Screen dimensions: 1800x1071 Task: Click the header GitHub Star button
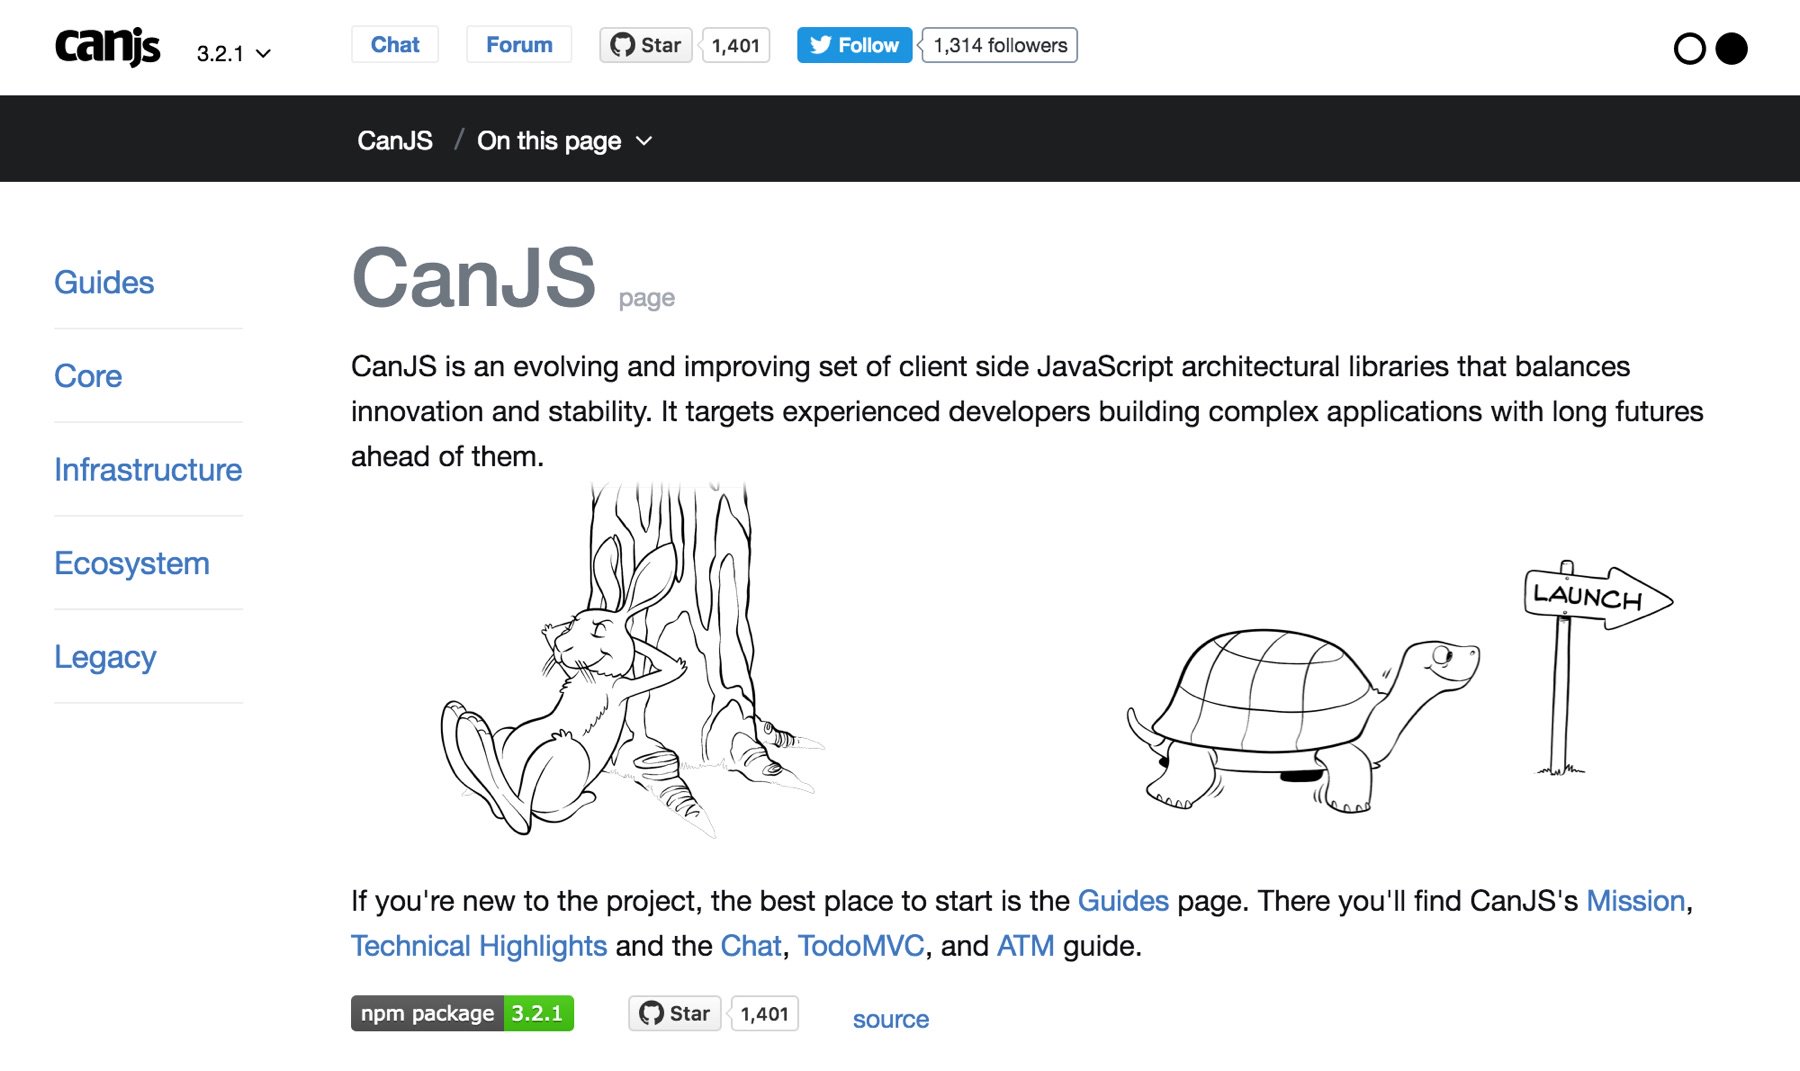pyautogui.click(x=646, y=45)
